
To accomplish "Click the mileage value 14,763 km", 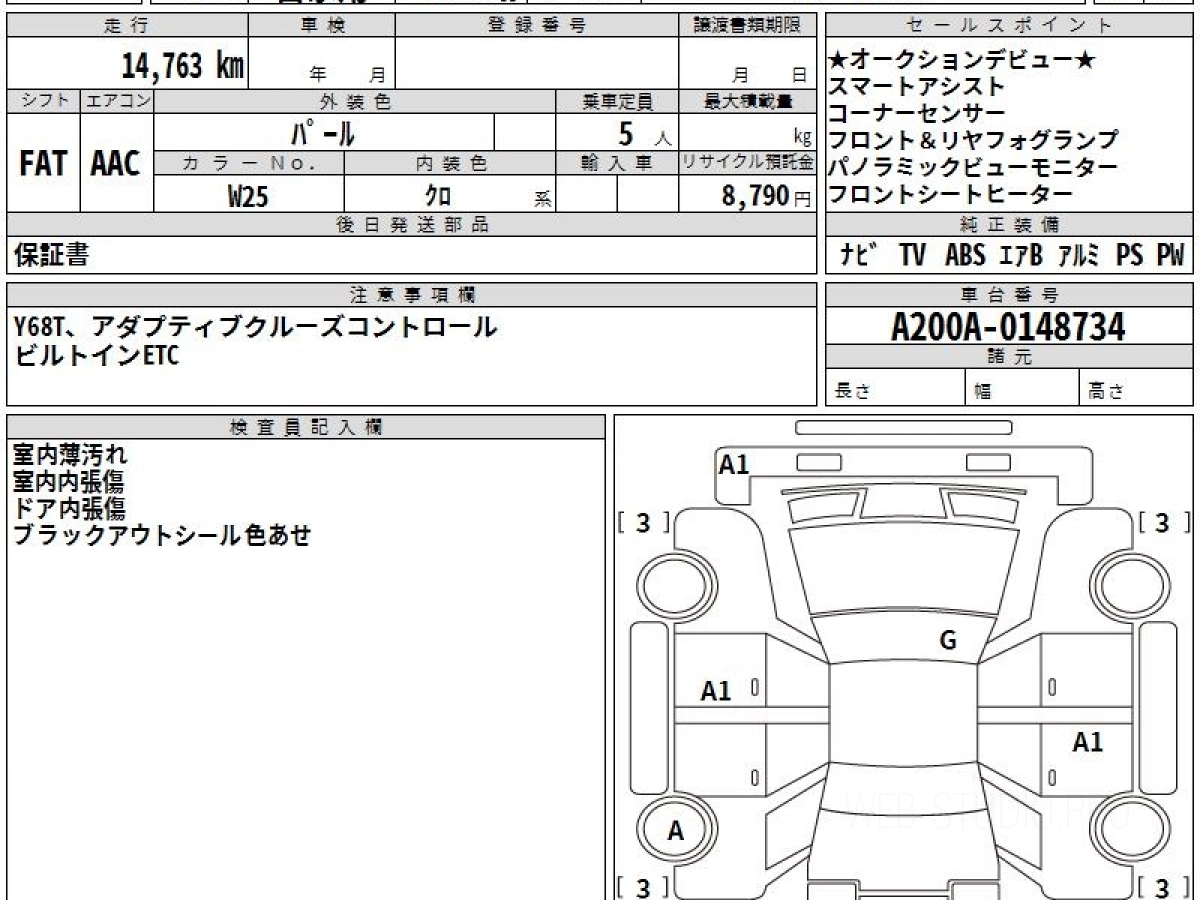I will tap(183, 66).
